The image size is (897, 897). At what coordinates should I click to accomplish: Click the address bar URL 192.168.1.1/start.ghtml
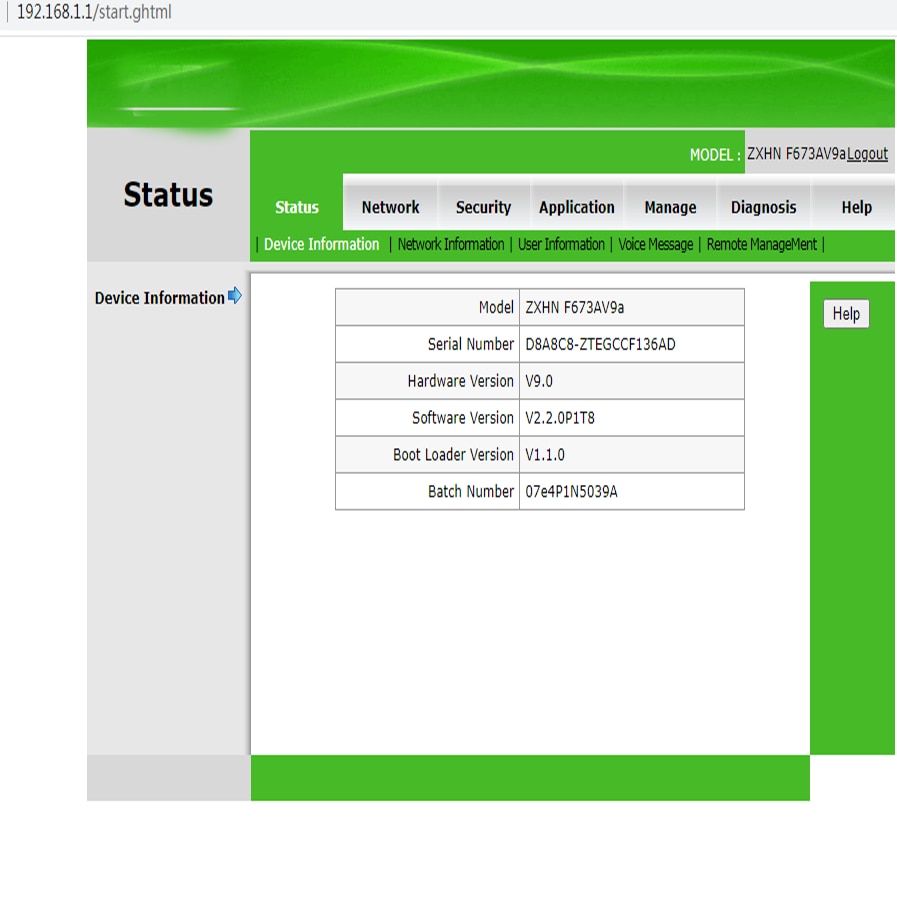(x=94, y=12)
